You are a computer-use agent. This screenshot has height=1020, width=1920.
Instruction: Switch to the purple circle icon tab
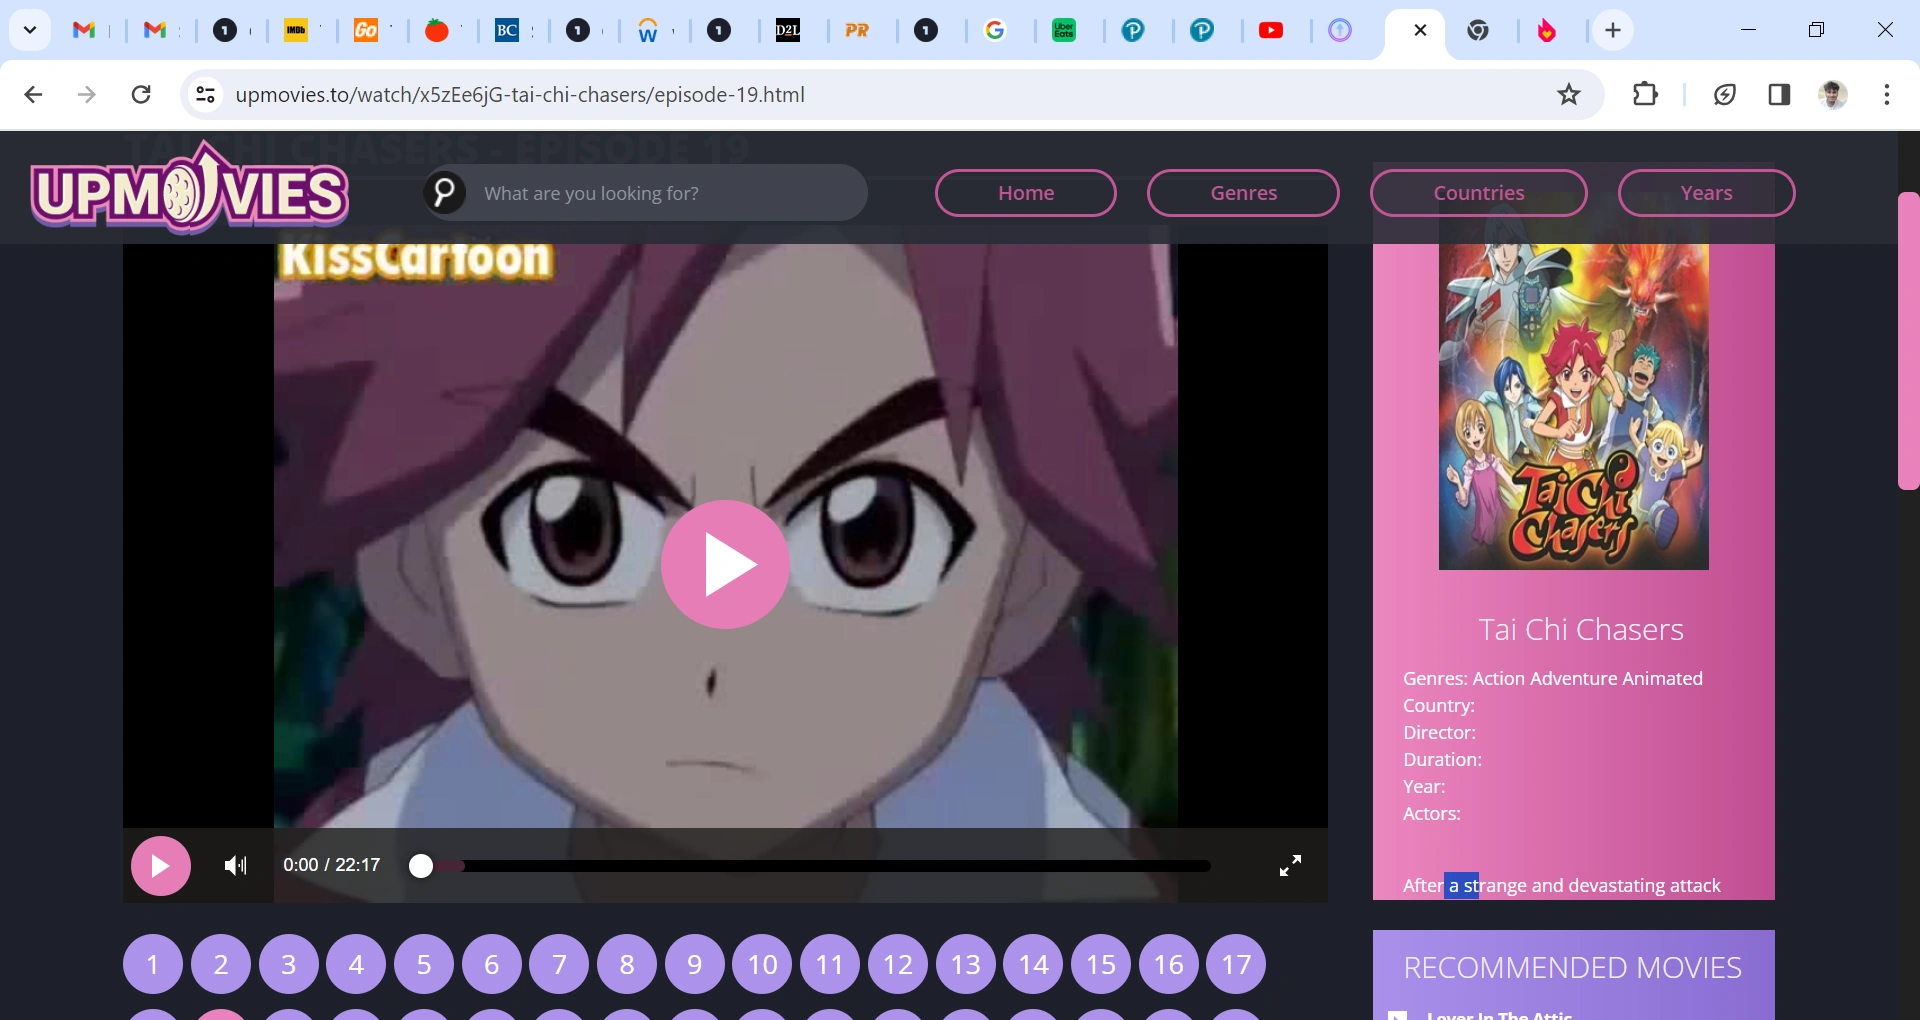(x=1340, y=30)
